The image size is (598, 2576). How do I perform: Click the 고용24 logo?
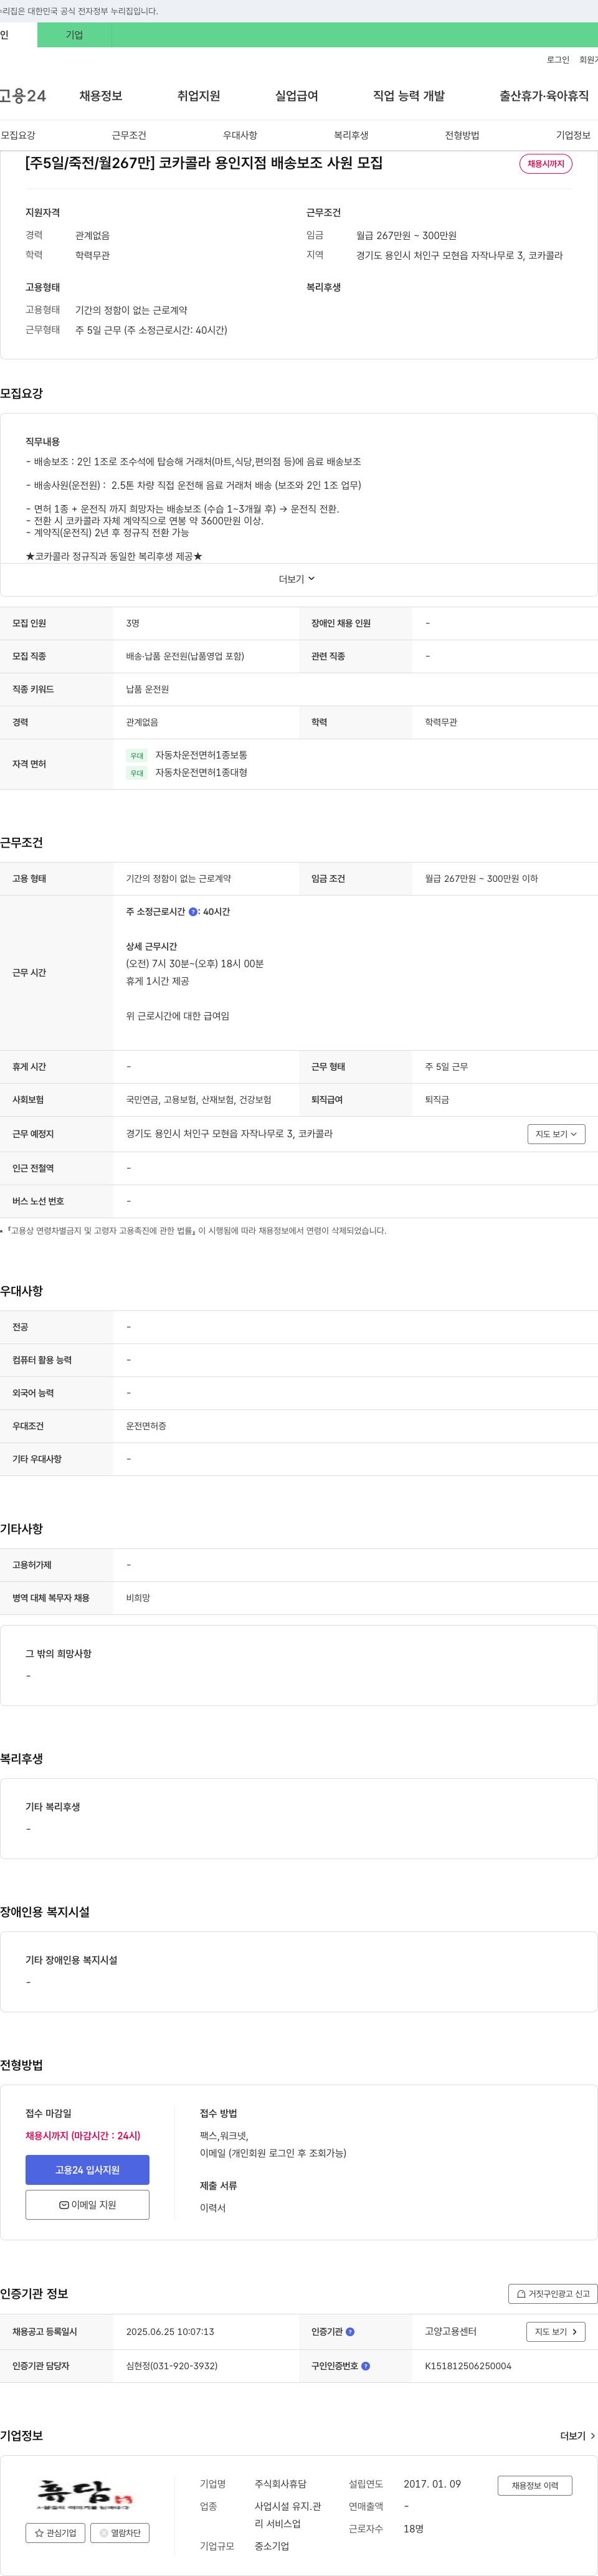[22, 96]
